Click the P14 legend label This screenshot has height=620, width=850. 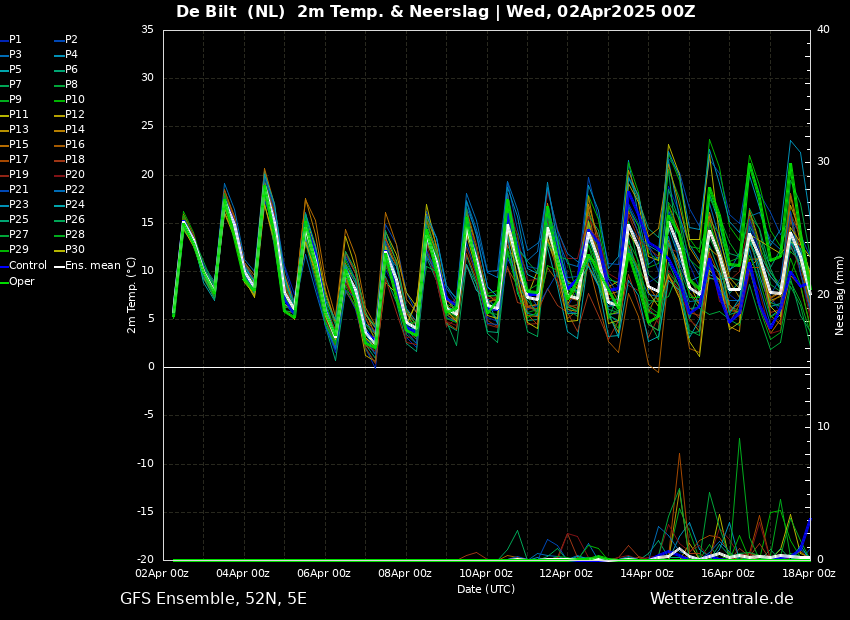point(70,130)
